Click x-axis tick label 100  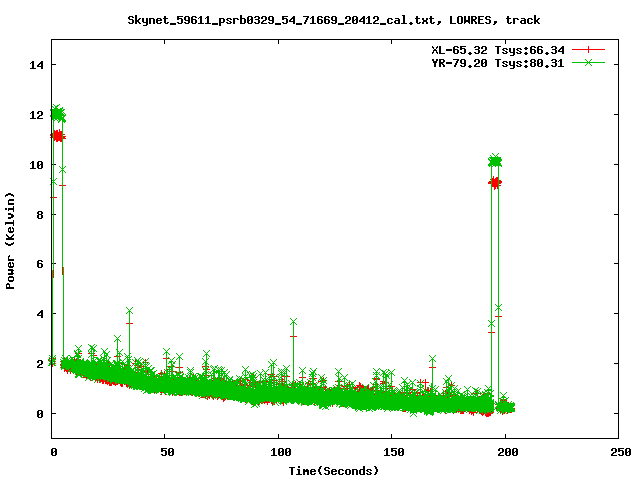[x=281, y=452]
